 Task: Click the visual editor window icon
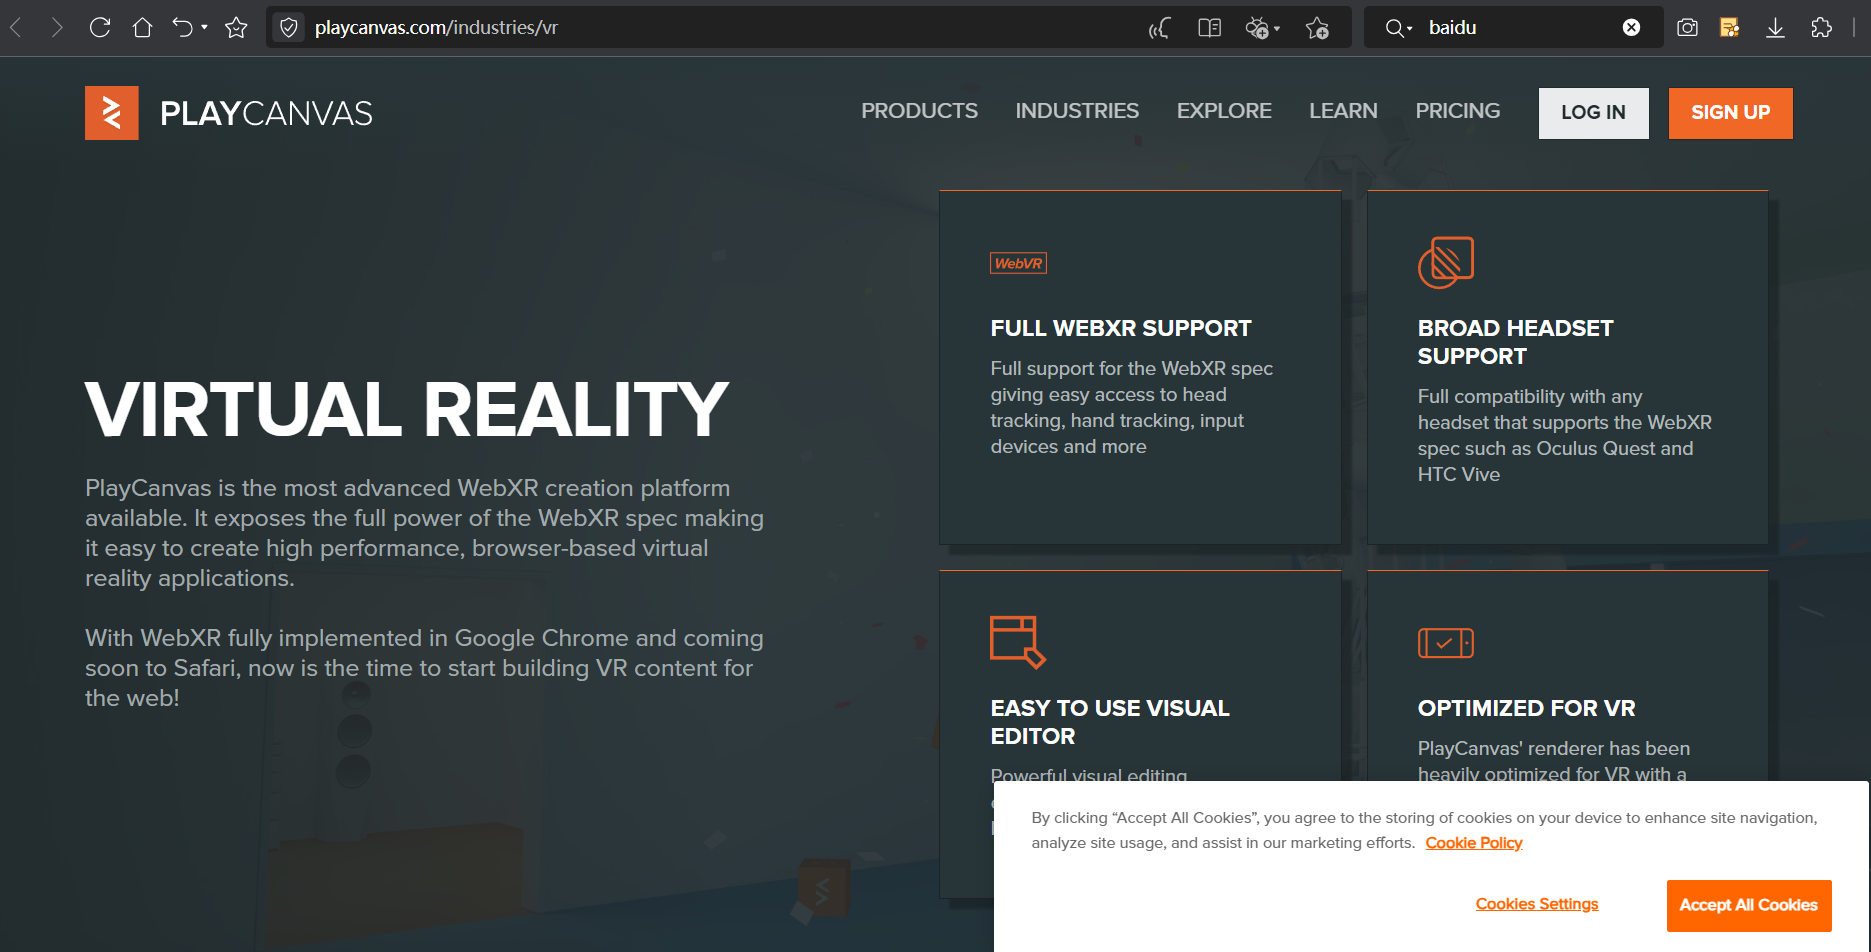pos(1018,642)
